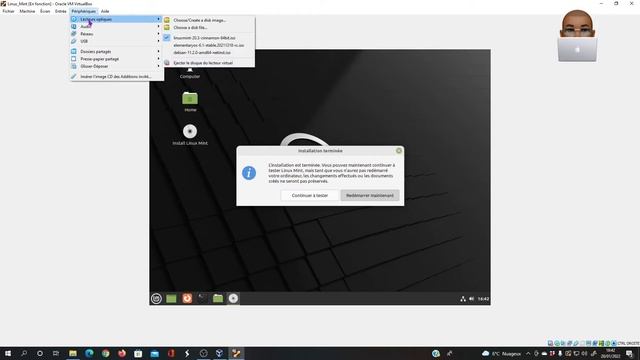The height and width of the screenshot is (360, 640).
Task: Open Presse-papier partagé entry
Action: click(x=116, y=59)
